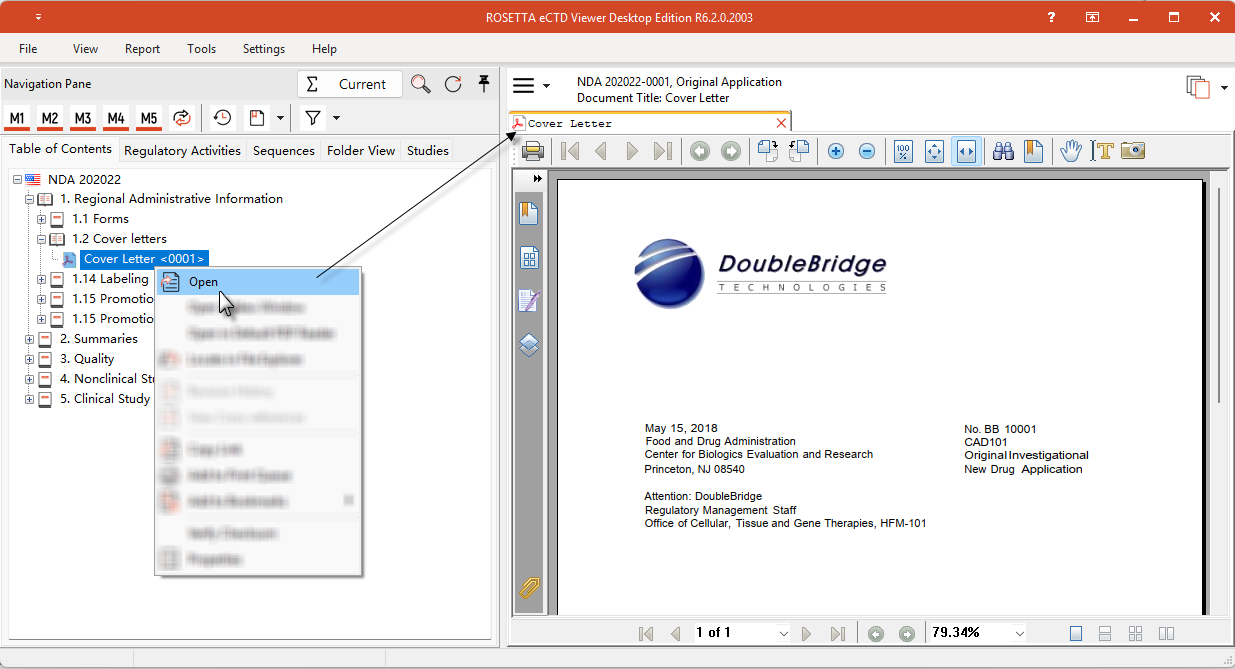Select the 1.1 Forms tree item
Image resolution: width=1235 pixels, height=669 pixels.
pos(100,219)
